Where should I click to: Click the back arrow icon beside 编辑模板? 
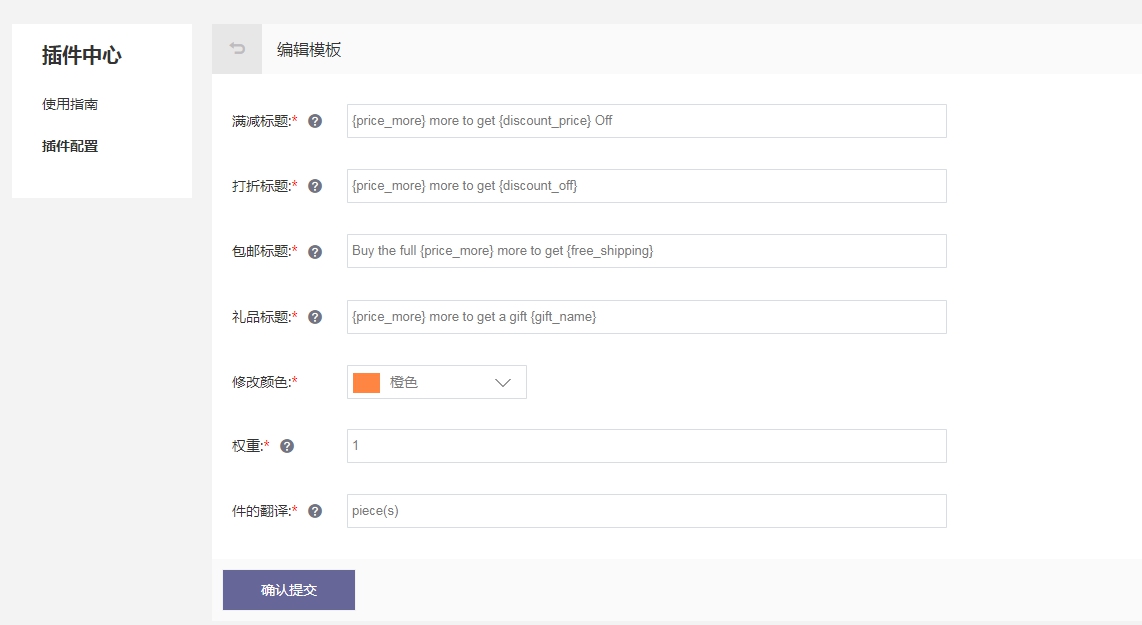coord(237,49)
